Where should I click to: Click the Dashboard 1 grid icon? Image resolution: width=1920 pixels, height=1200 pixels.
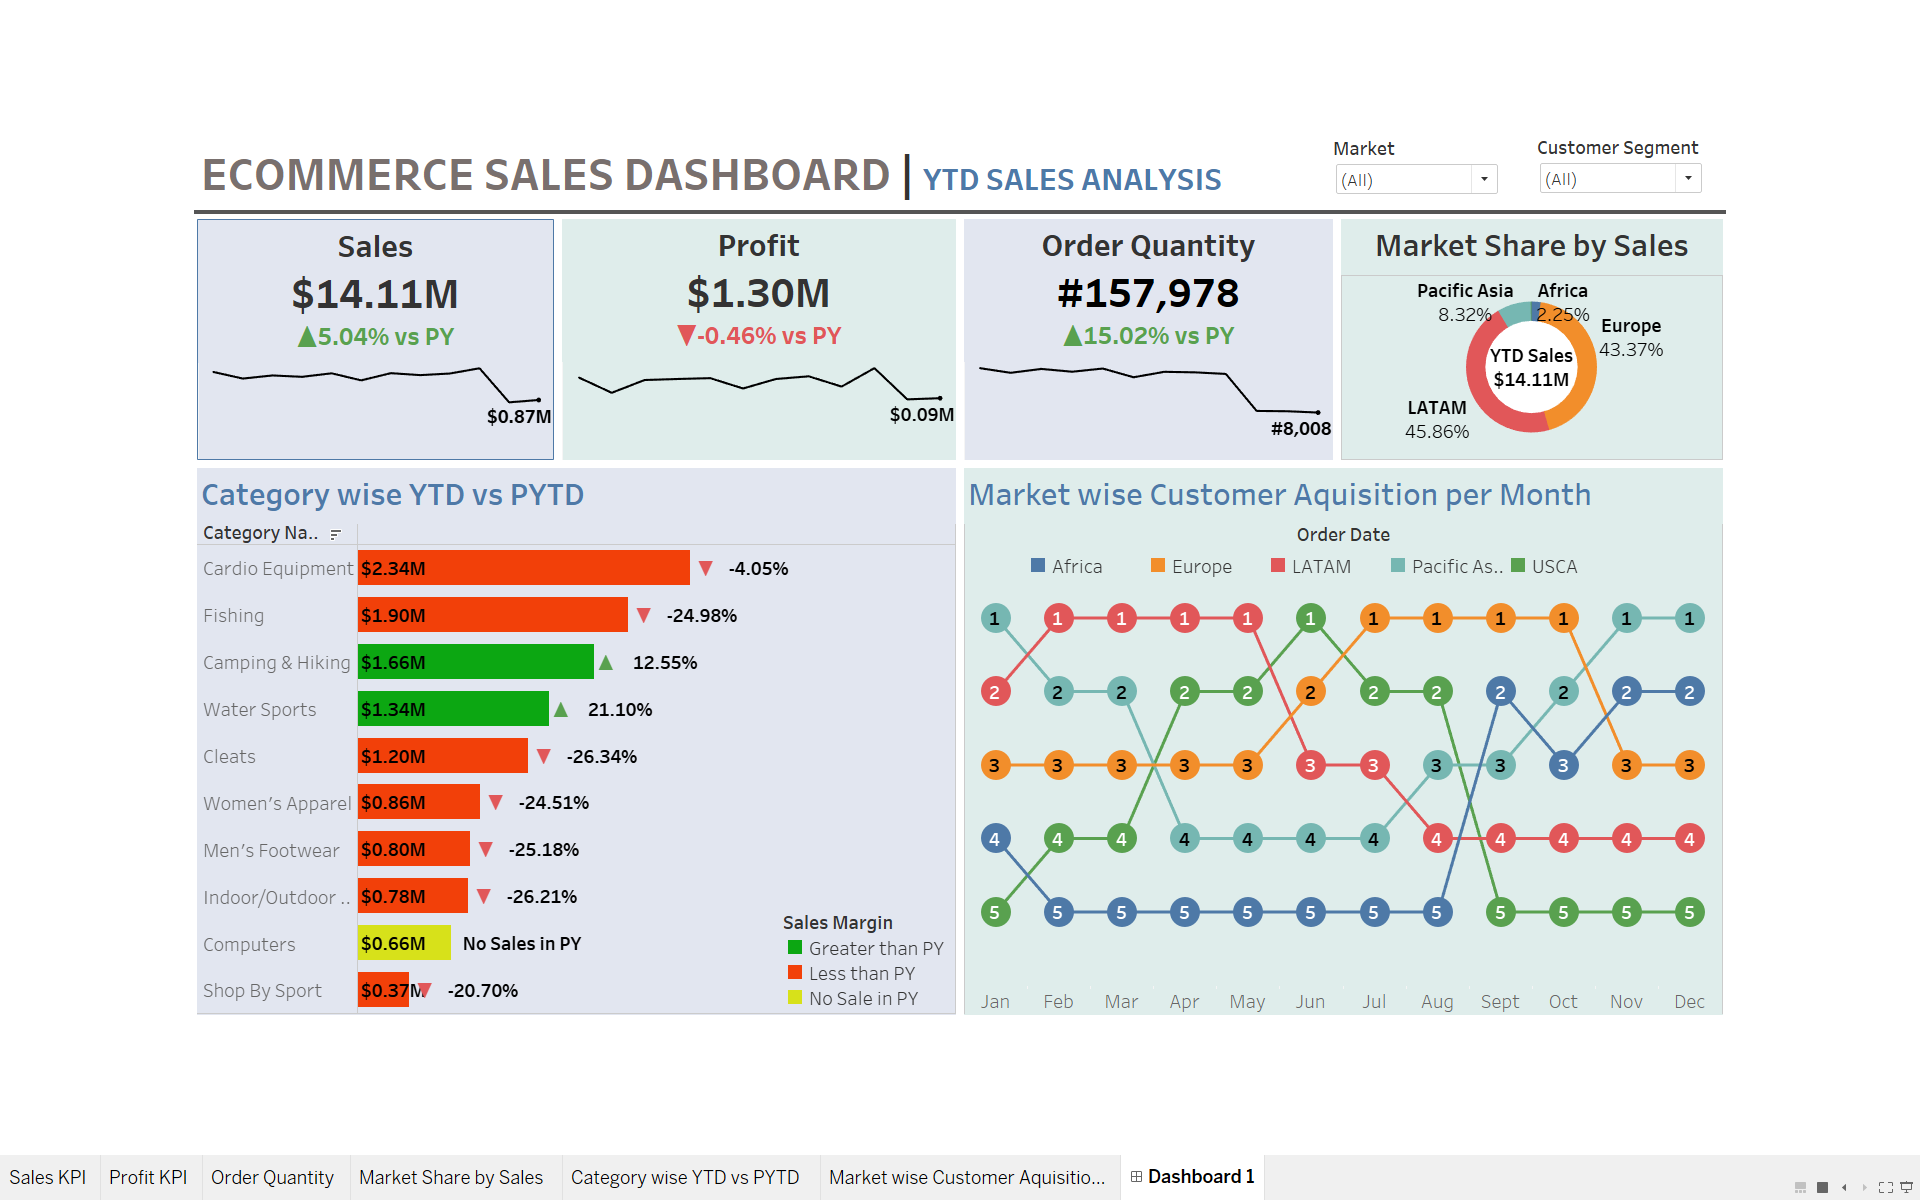pos(1136,1176)
